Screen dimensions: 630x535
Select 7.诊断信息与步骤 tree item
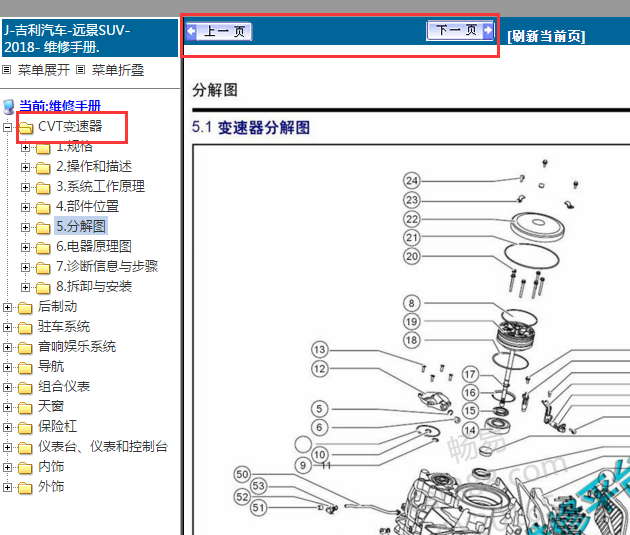[107, 266]
